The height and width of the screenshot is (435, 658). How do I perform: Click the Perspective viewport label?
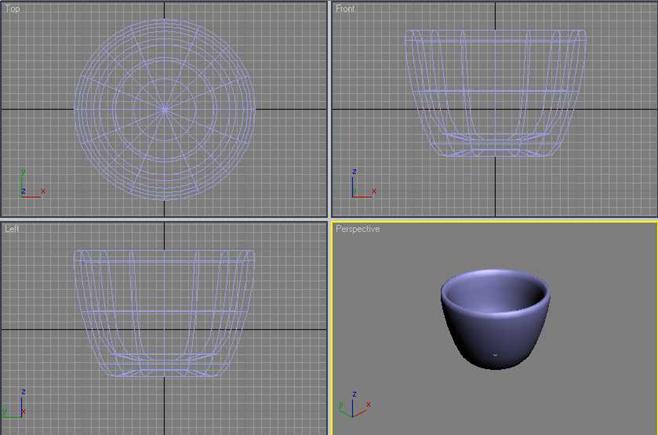coord(357,229)
